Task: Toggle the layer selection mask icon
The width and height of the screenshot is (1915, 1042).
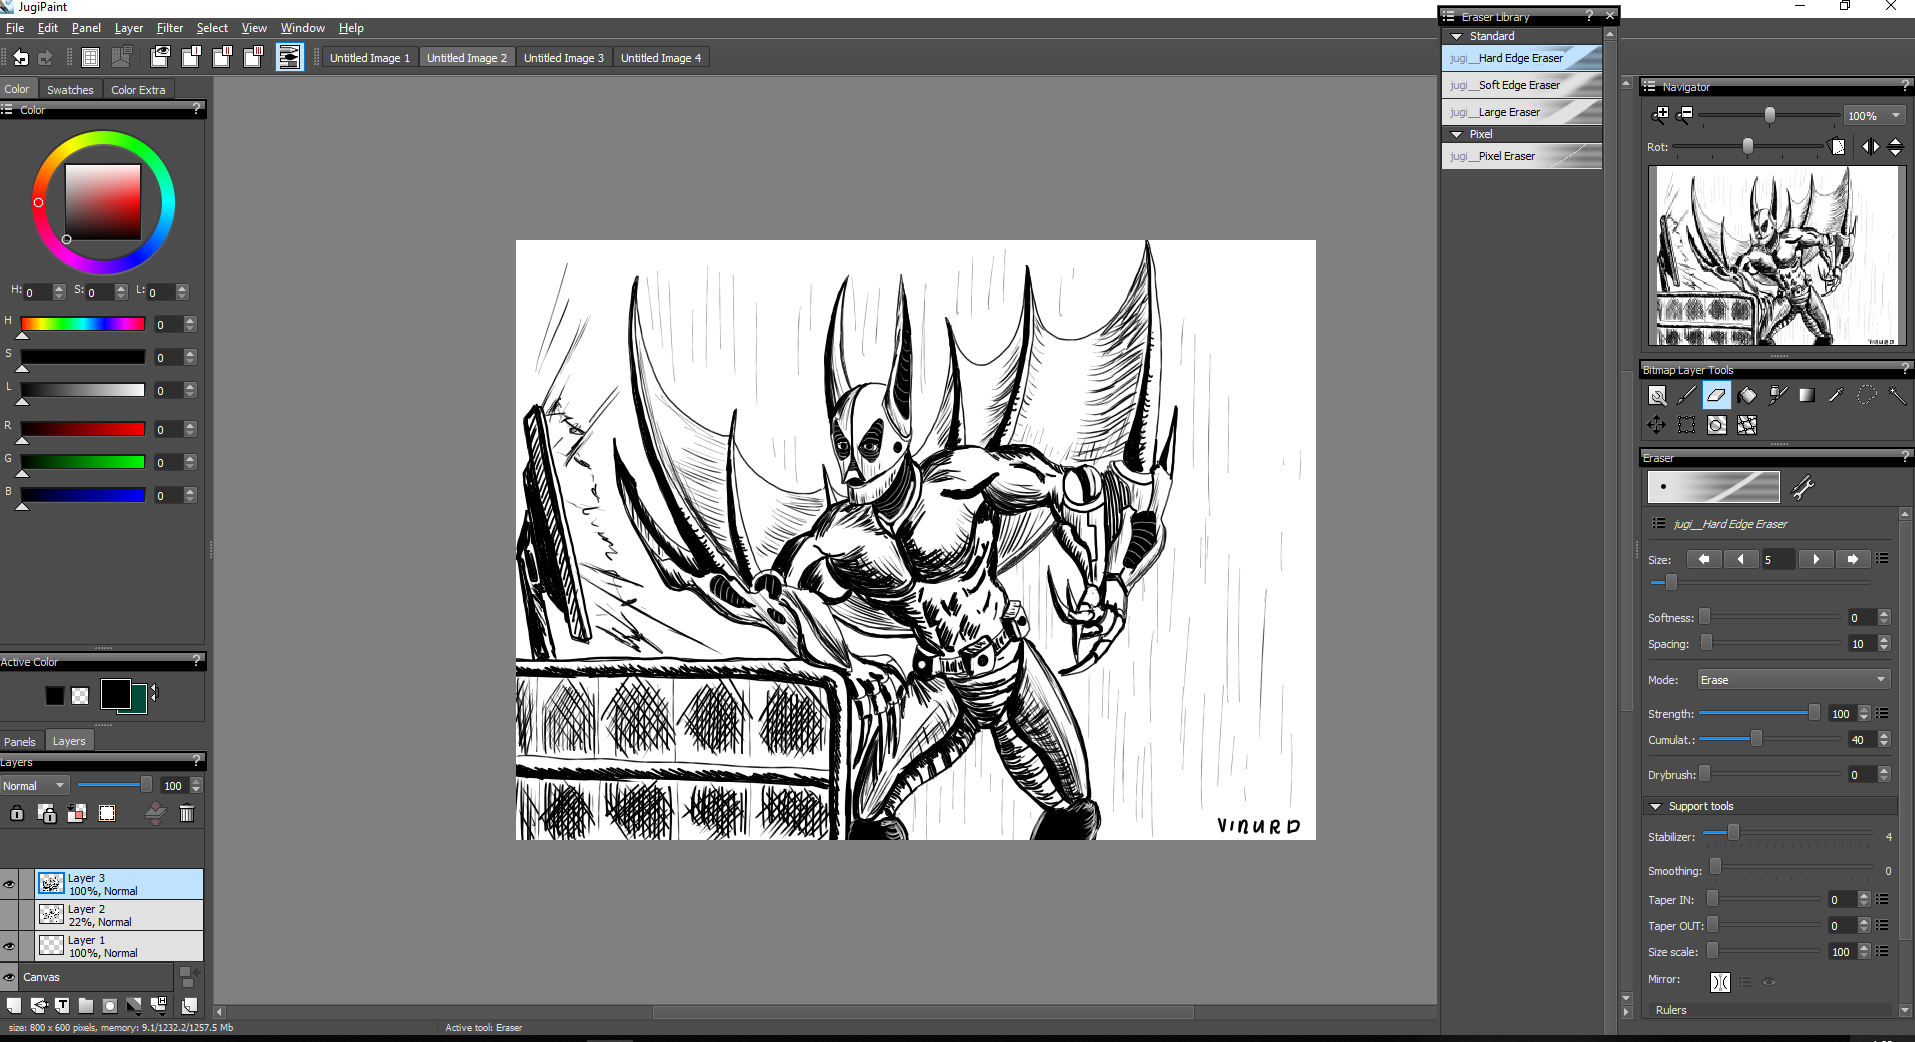Action: coord(107,813)
